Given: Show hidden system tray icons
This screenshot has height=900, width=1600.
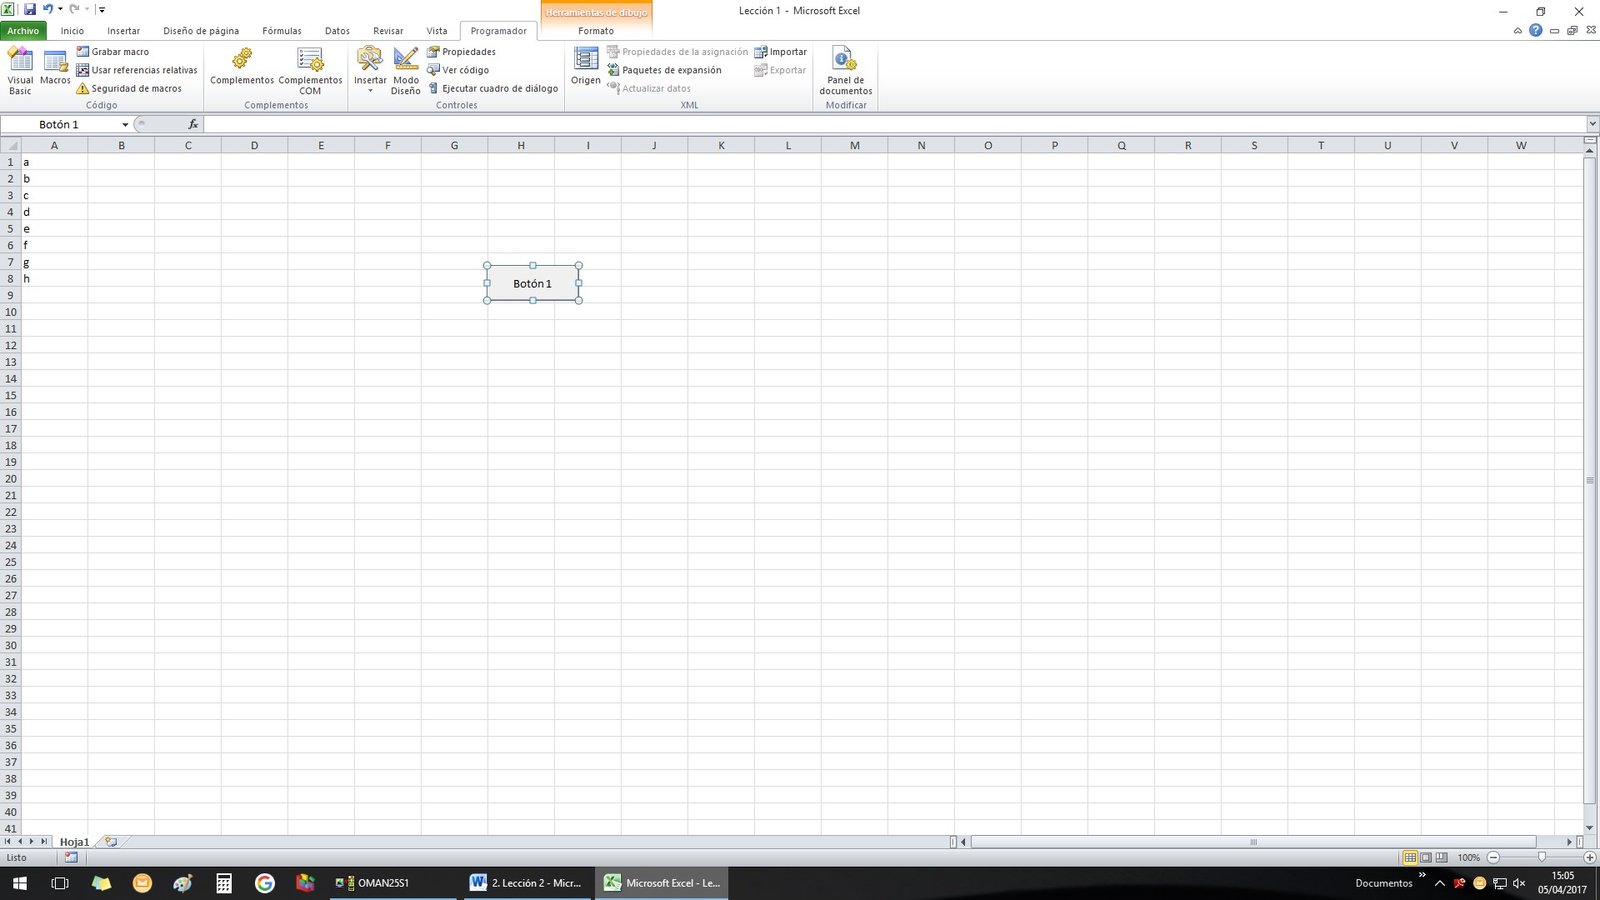Looking at the screenshot, I should (x=1440, y=883).
